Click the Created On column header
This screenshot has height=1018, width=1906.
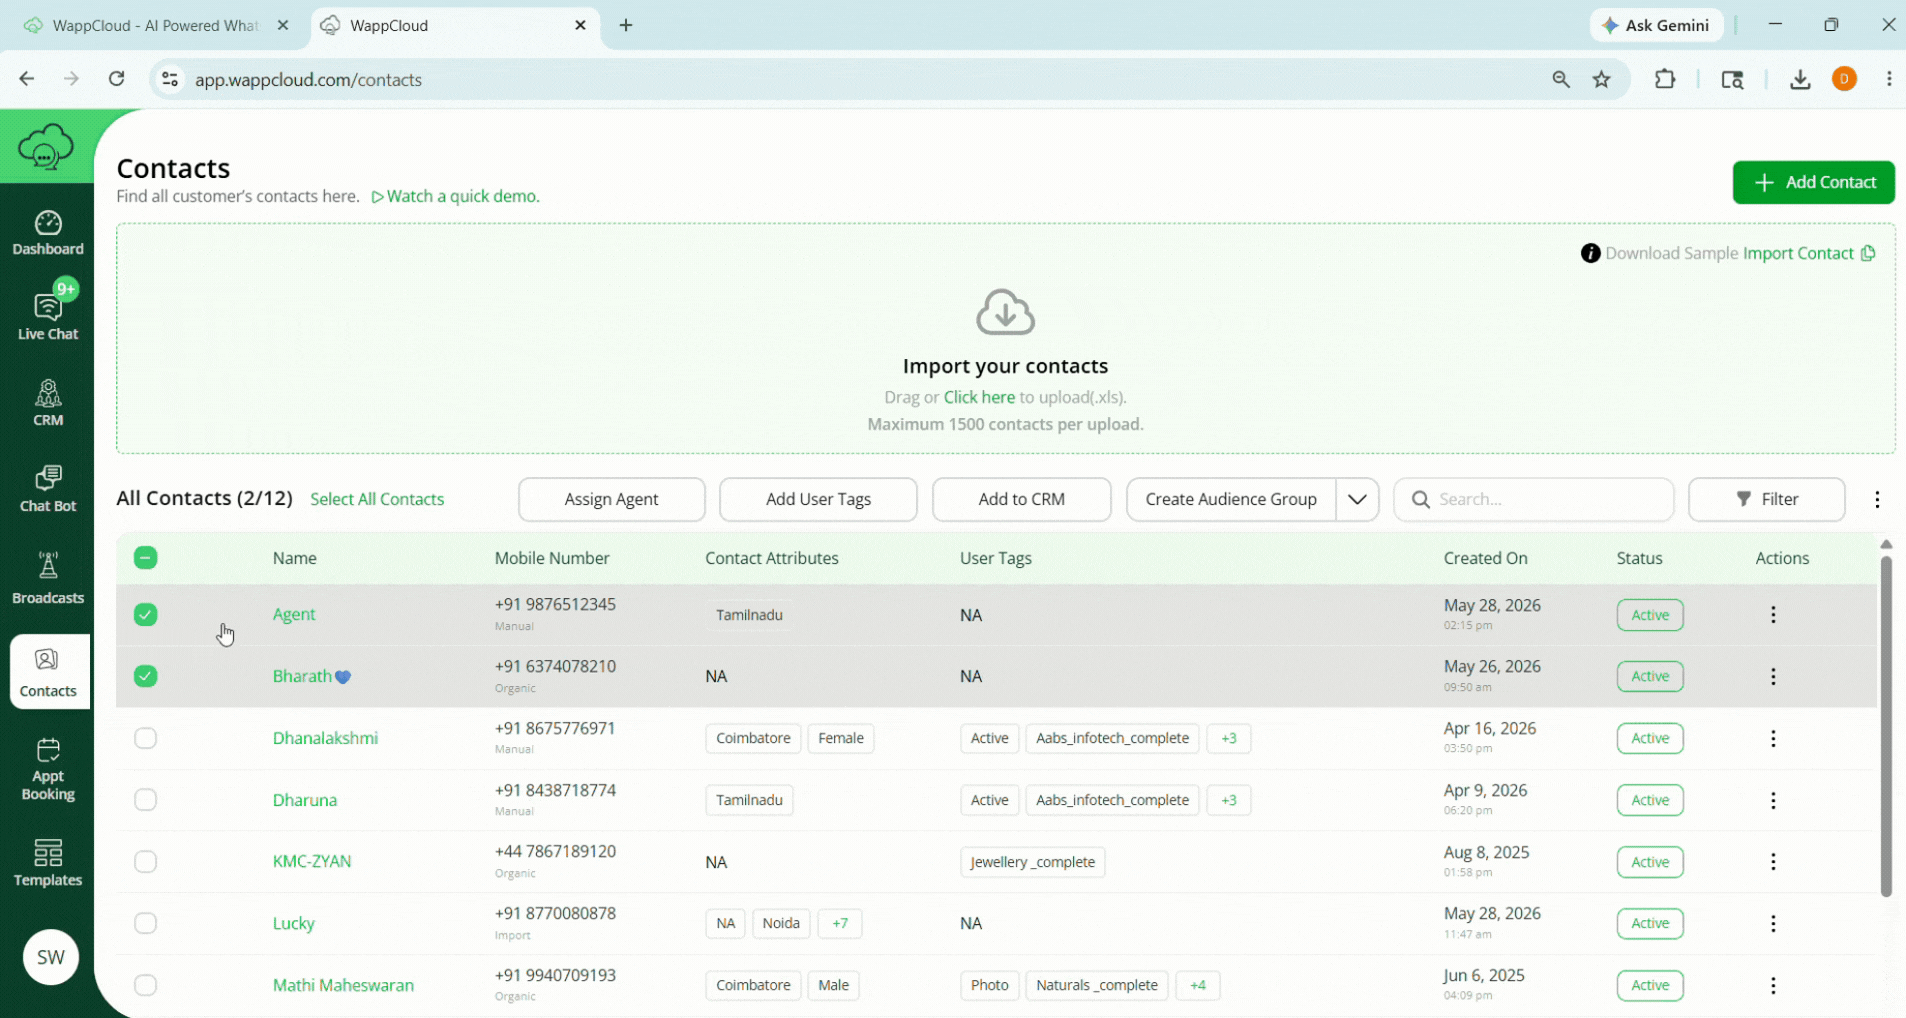(1485, 558)
